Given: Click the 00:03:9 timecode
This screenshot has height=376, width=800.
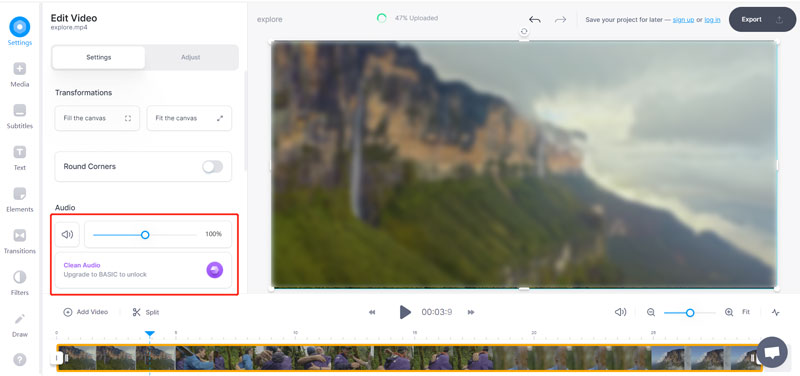Looking at the screenshot, I should (437, 312).
